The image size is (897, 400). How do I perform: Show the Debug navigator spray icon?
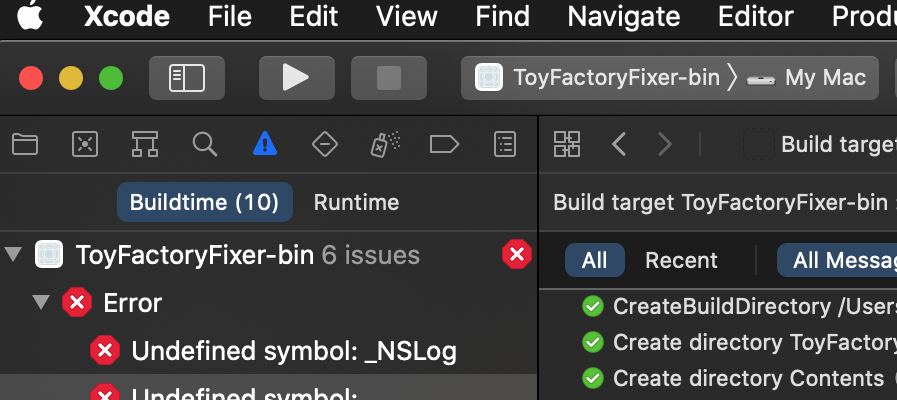point(385,144)
